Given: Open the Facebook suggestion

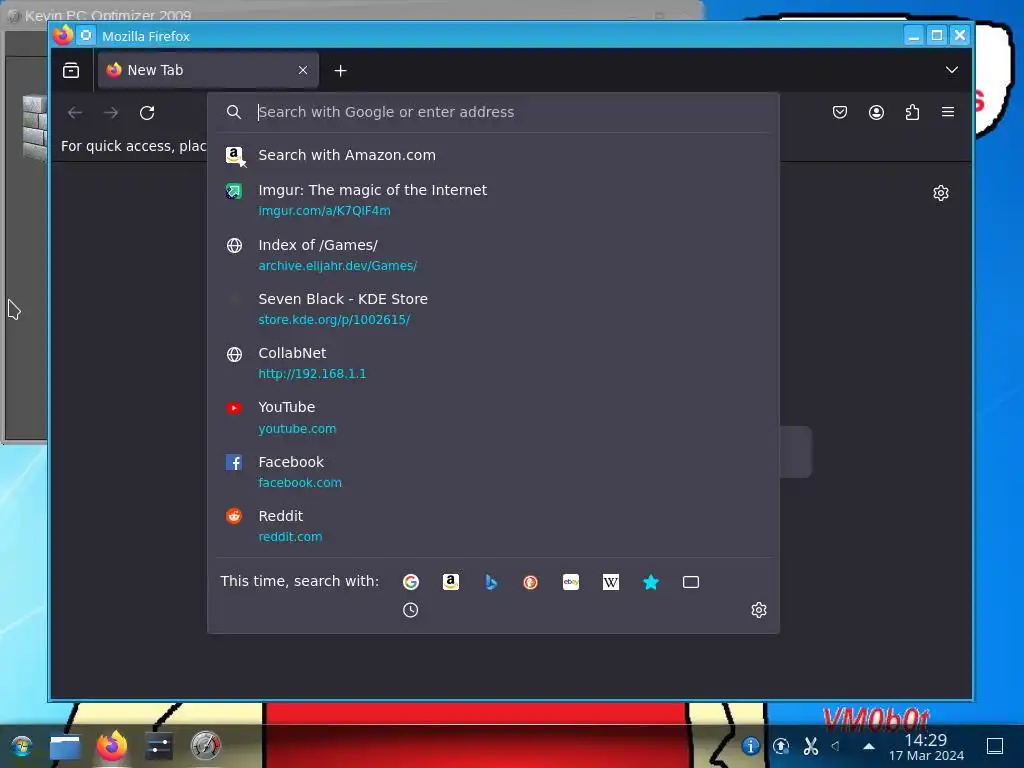Looking at the screenshot, I should 494,472.
